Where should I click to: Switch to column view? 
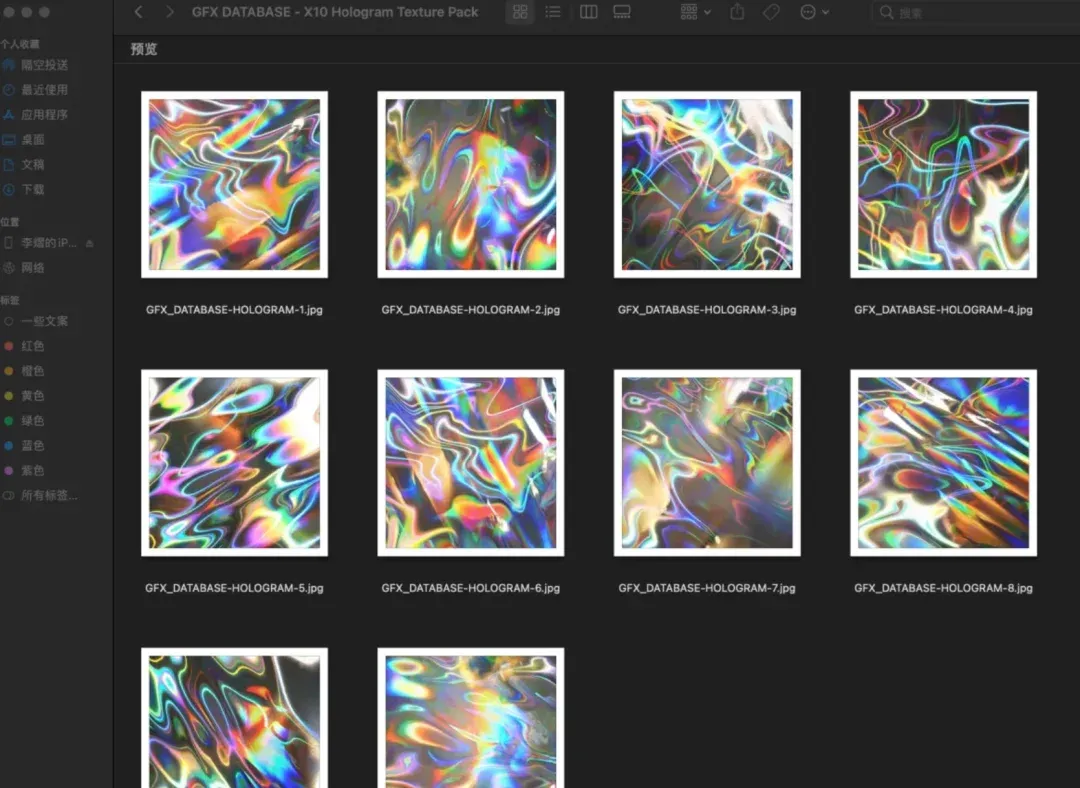click(x=588, y=12)
